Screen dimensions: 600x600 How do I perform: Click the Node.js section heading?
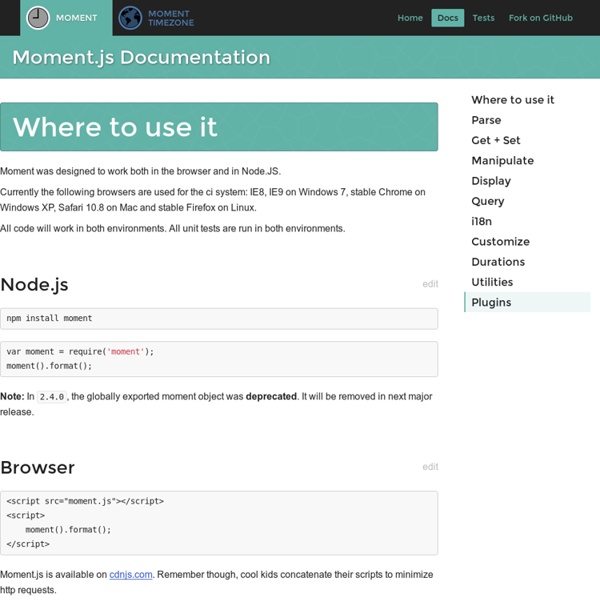coord(34,285)
